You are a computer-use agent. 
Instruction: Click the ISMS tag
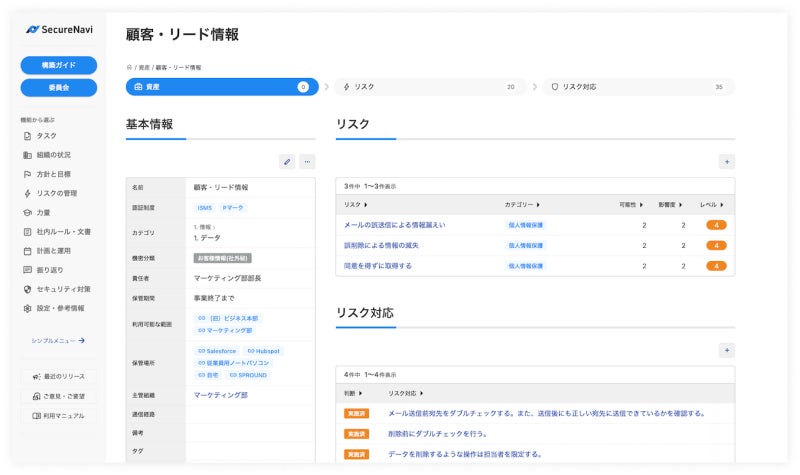pyautogui.click(x=205, y=208)
